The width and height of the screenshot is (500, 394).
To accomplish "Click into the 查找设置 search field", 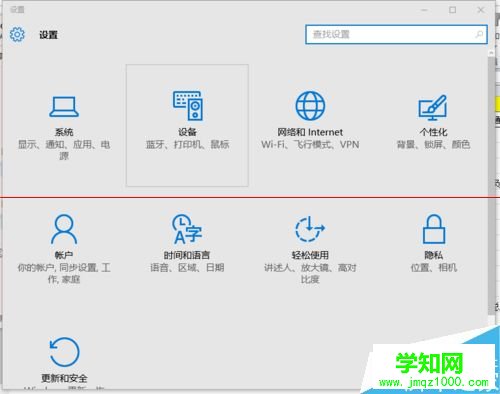I will coord(396,34).
